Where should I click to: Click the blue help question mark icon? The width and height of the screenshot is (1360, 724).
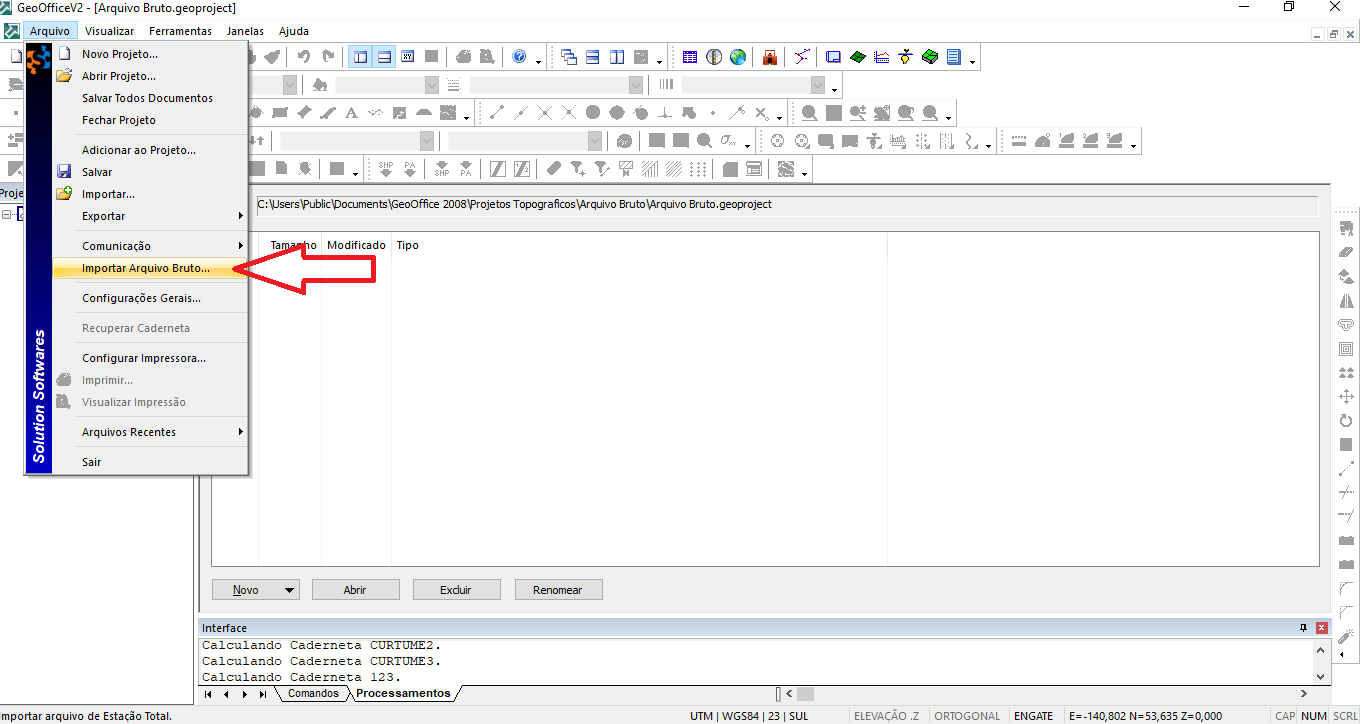click(x=519, y=57)
